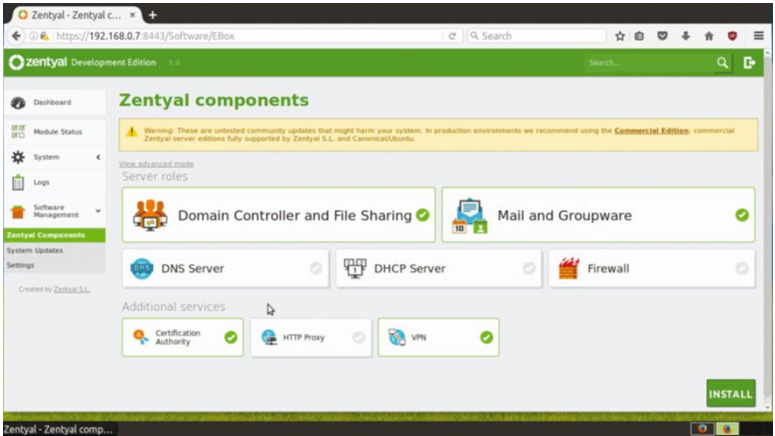Image resolution: width=775 pixels, height=436 pixels.
Task: Click the INSTALL button
Action: (731, 393)
